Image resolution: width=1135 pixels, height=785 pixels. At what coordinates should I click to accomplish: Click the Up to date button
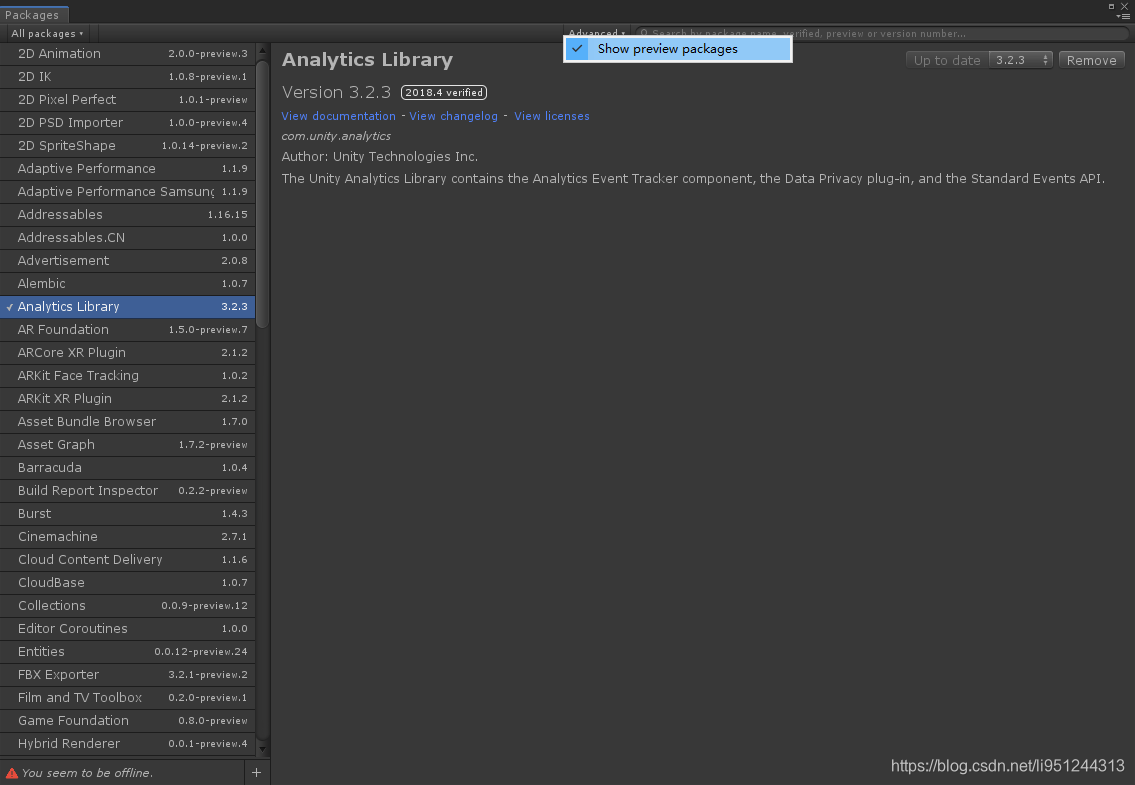pyautogui.click(x=947, y=60)
